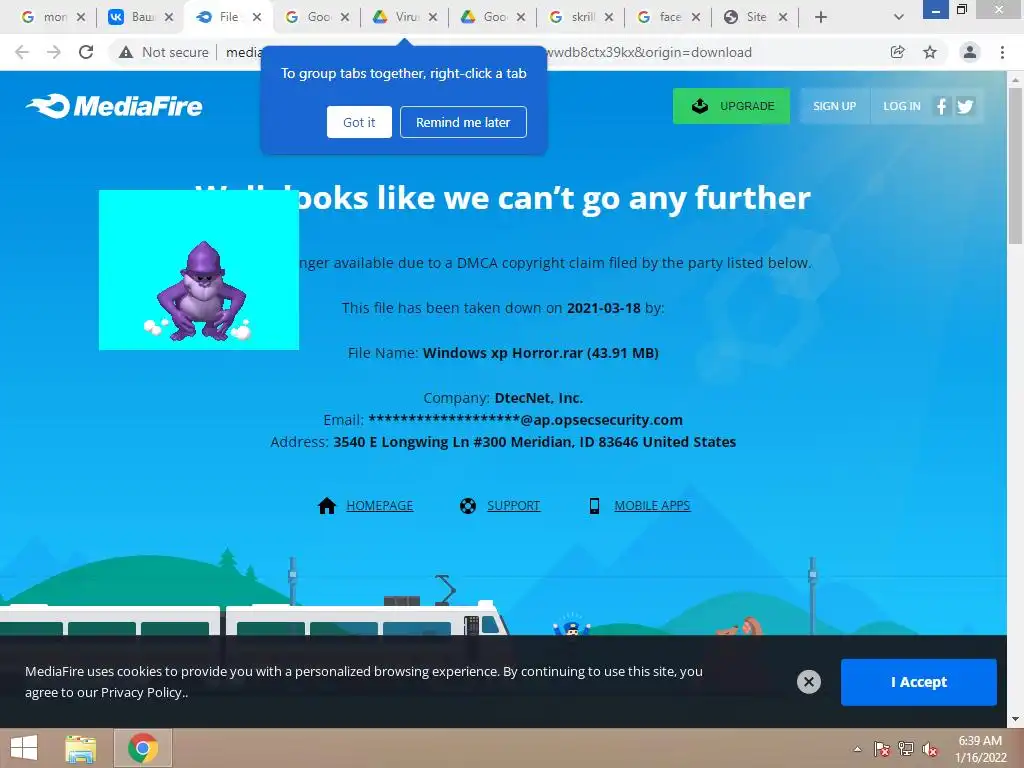The image size is (1024, 768).
Task: Click the browser back arrow
Action: click(22, 52)
